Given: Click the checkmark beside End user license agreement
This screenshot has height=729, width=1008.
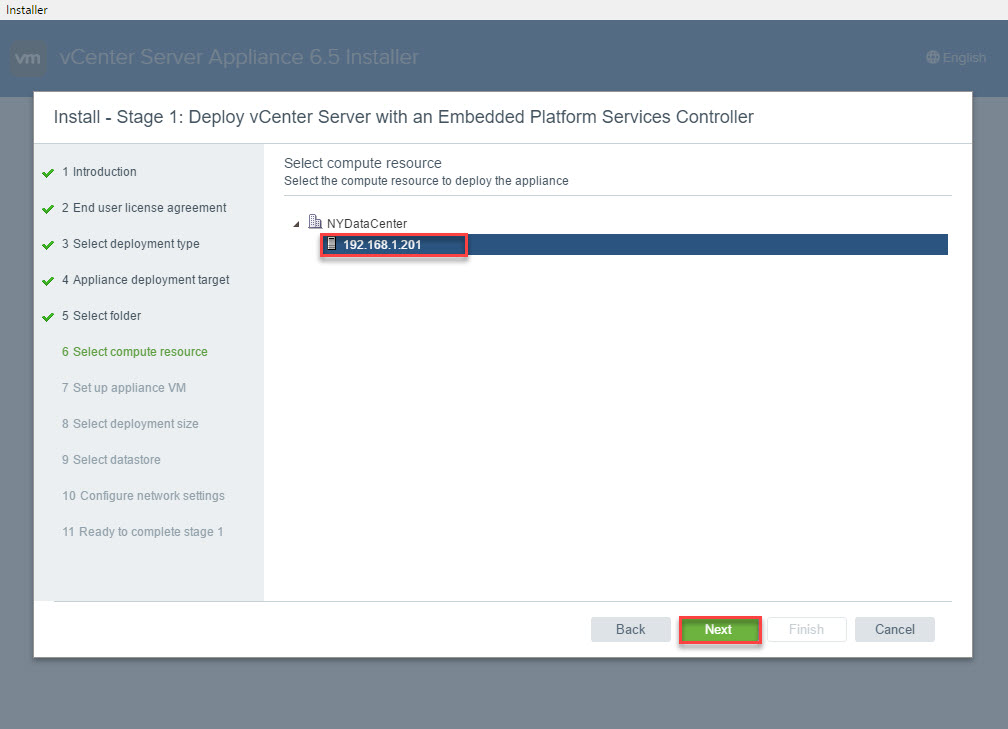Looking at the screenshot, I should click(48, 209).
